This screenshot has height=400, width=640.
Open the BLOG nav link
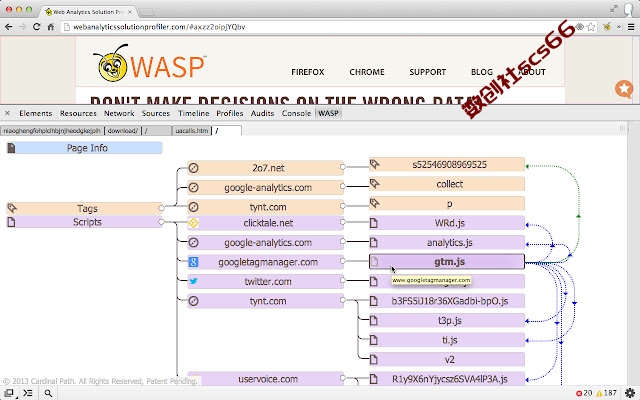482,72
